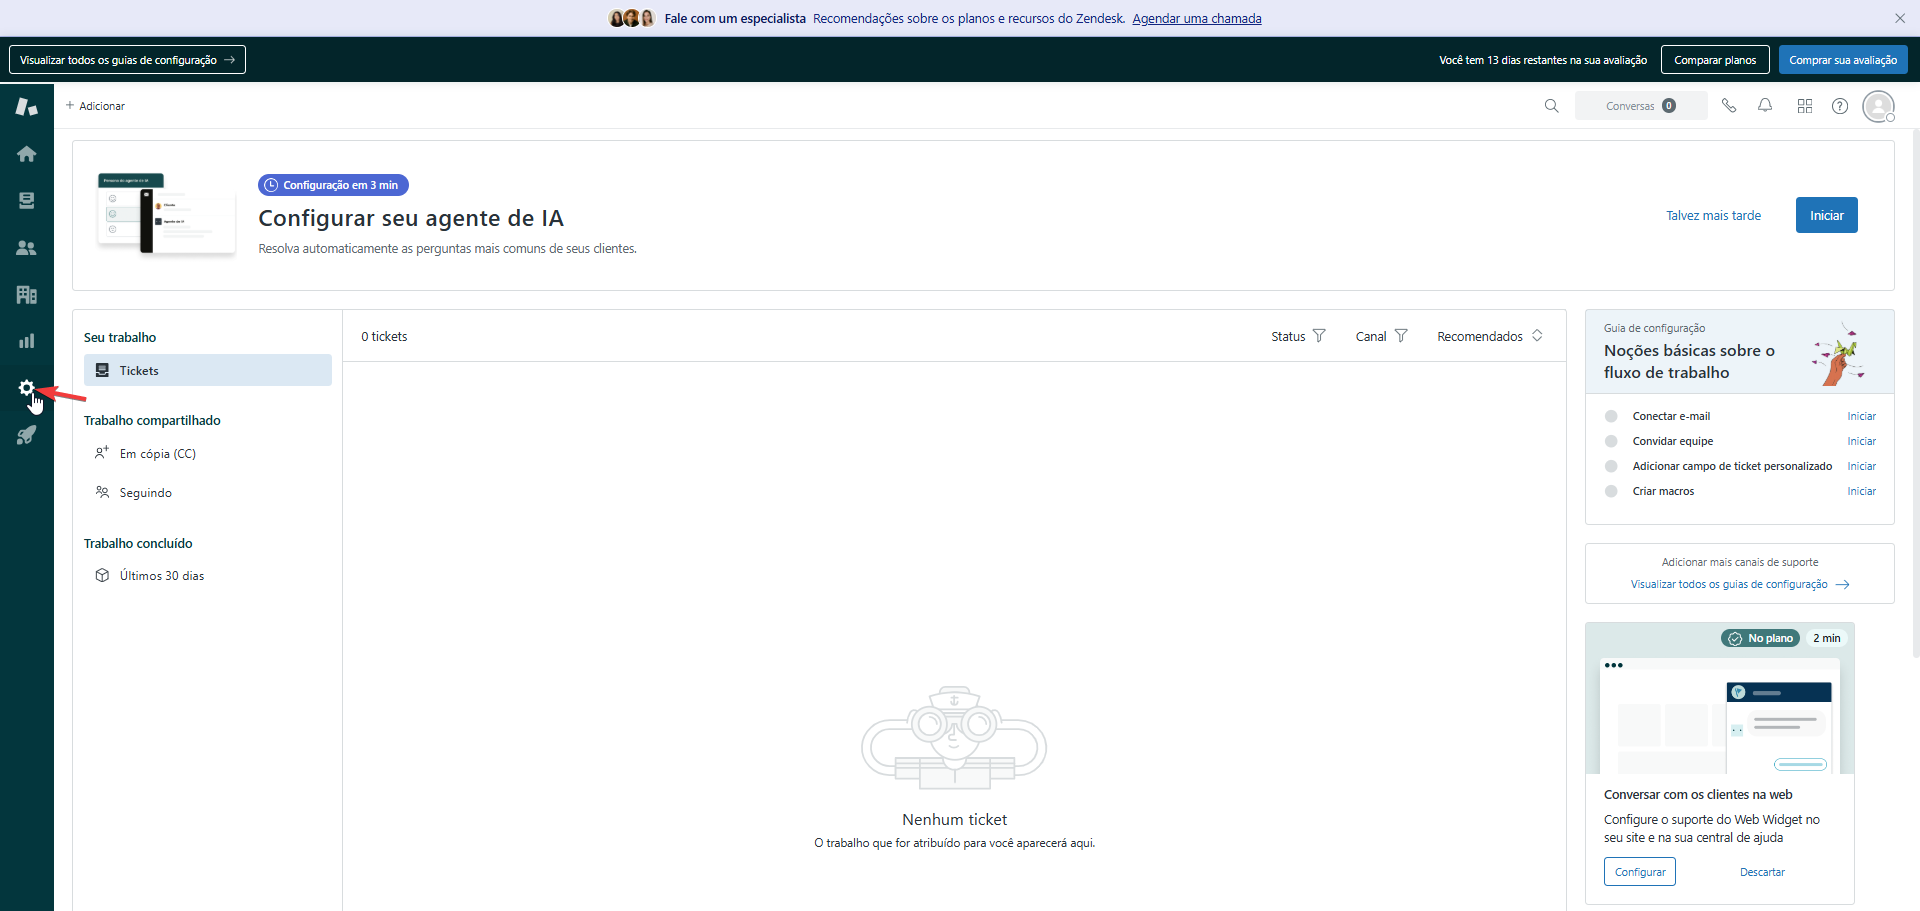The height and width of the screenshot is (911, 1920).
Task: Open the Zendesk products grid icon
Action: pyautogui.click(x=1804, y=106)
